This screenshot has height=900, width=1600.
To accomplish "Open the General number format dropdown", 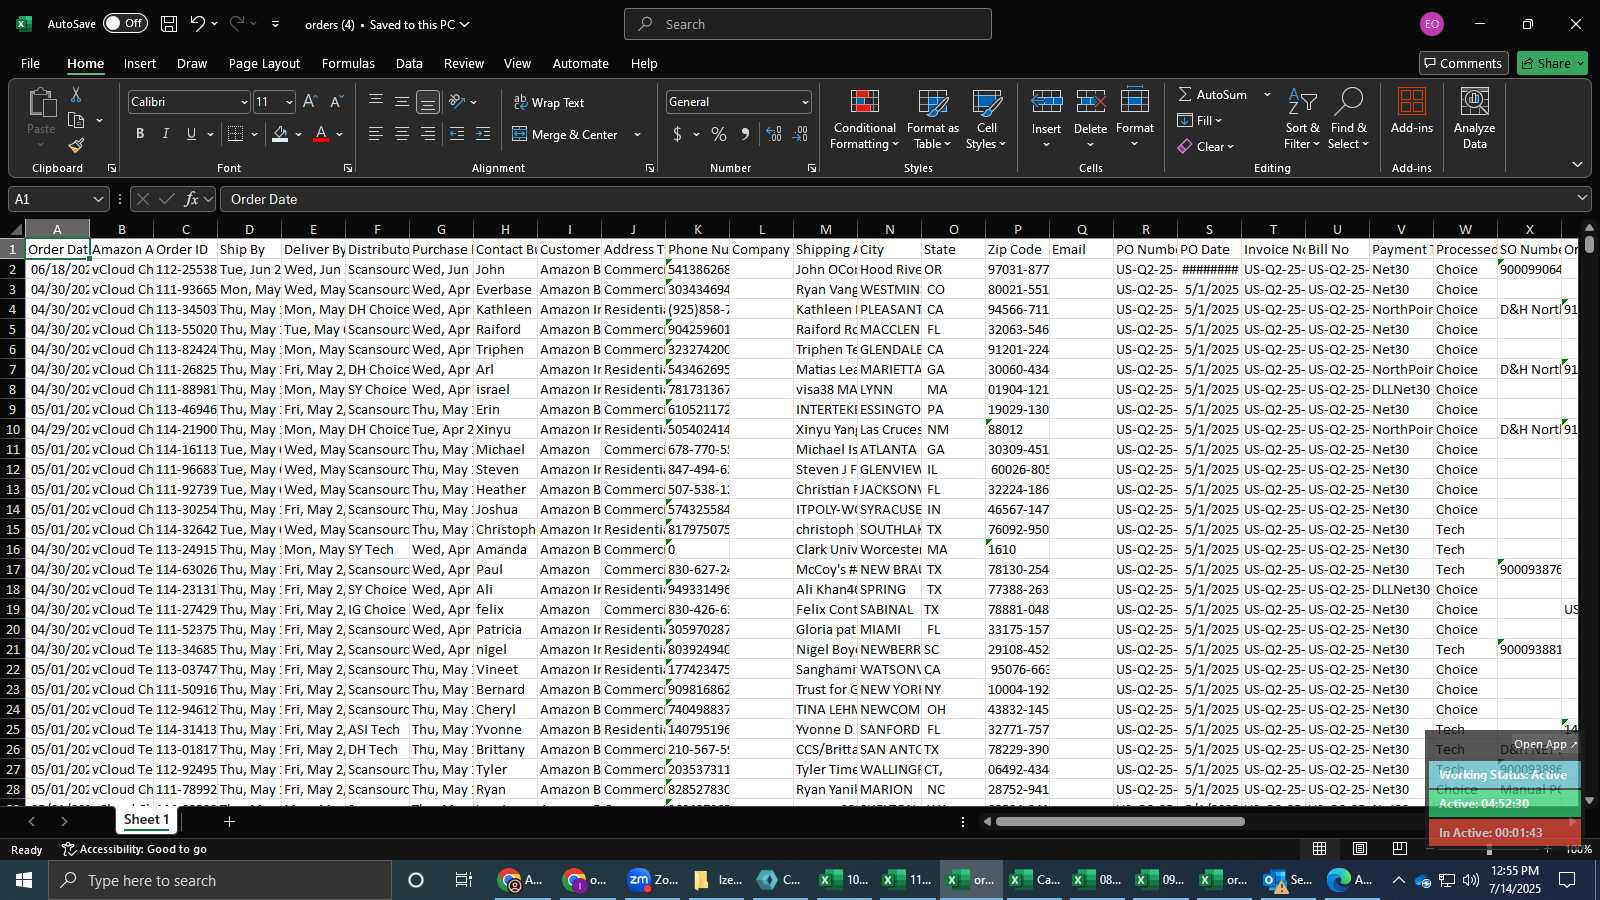I will [805, 102].
